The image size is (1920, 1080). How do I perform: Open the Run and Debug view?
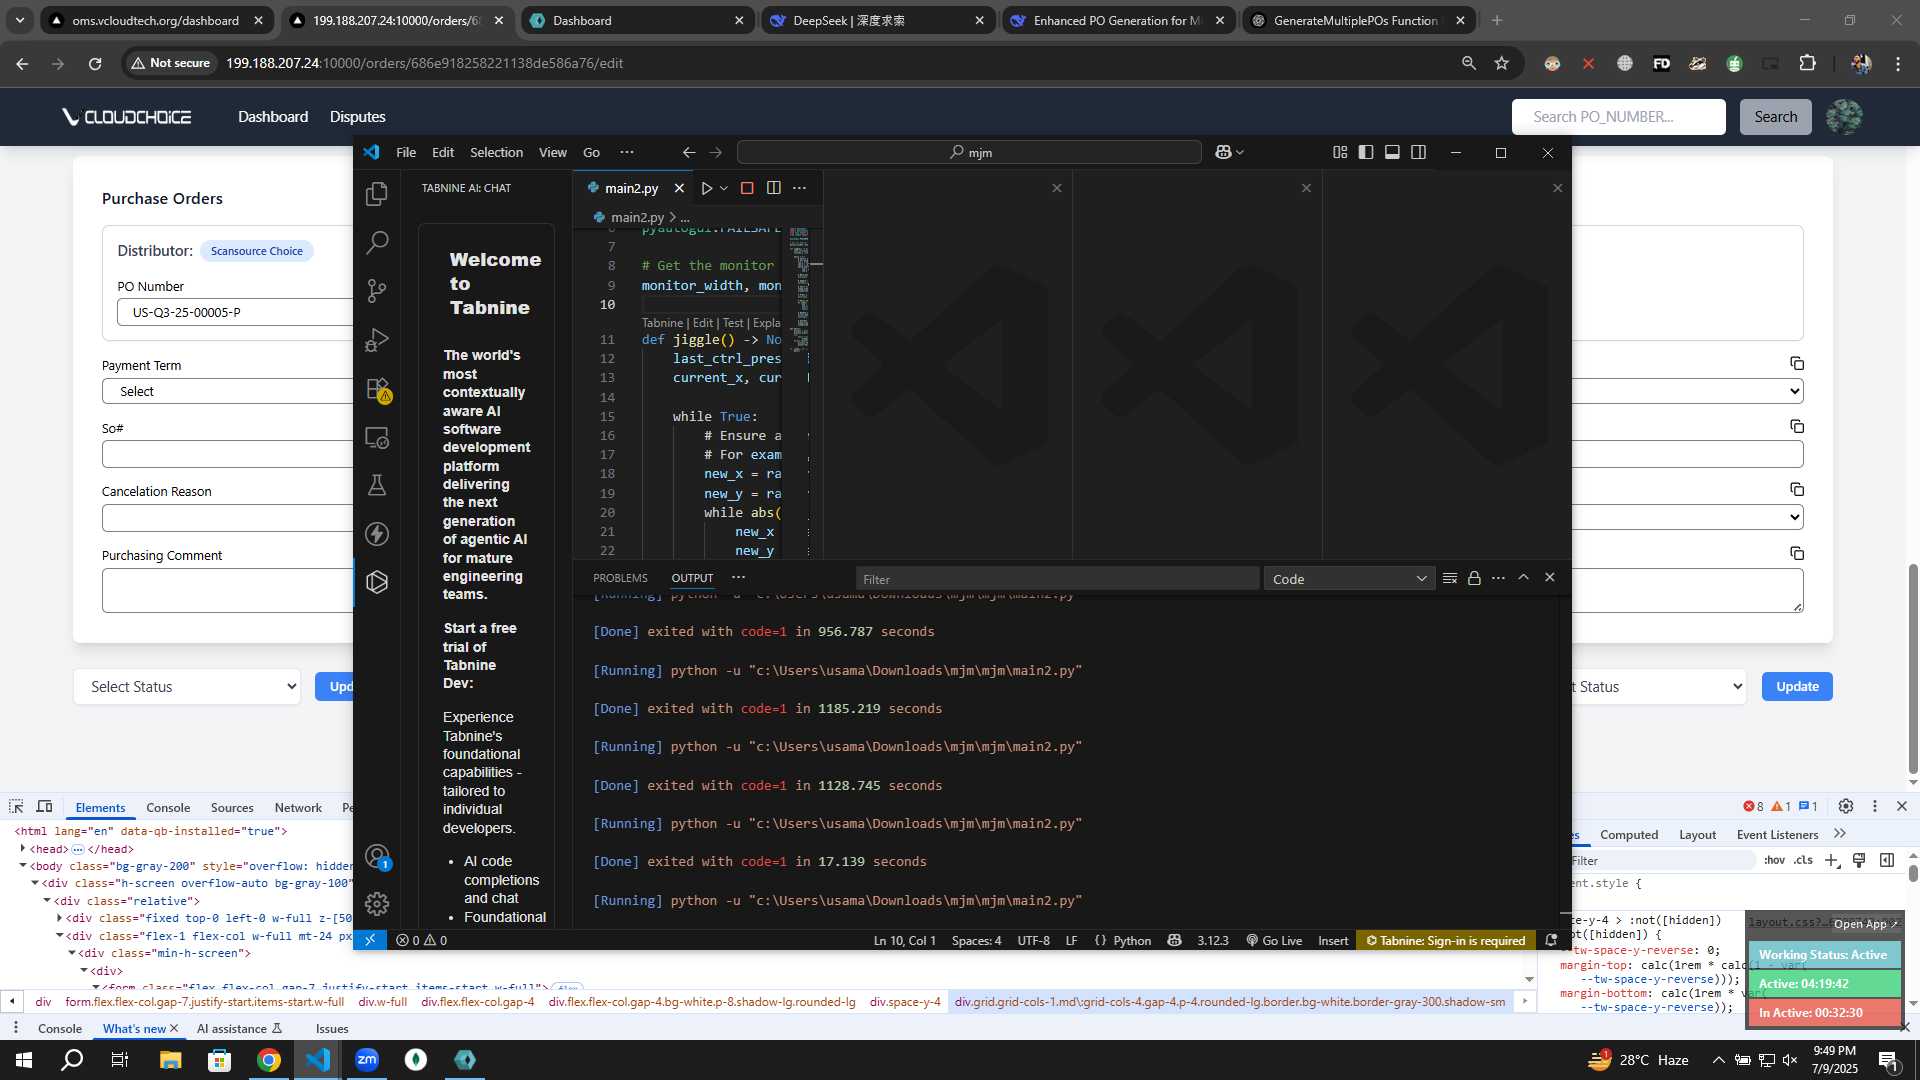click(x=377, y=340)
